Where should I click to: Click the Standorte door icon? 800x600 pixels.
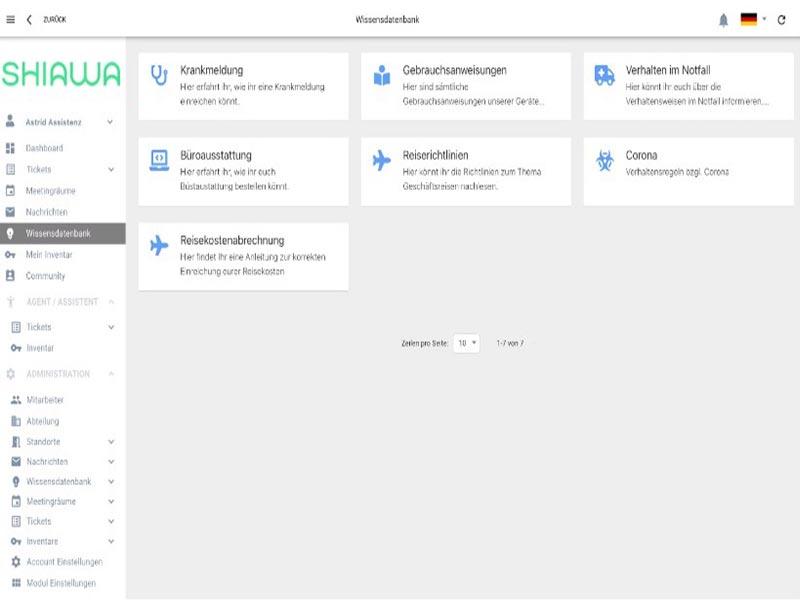(16, 442)
